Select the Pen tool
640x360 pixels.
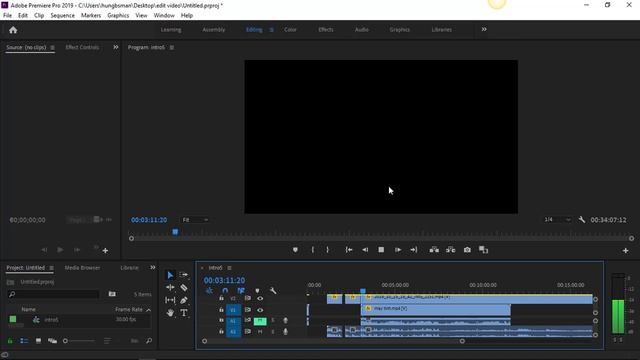click(184, 300)
